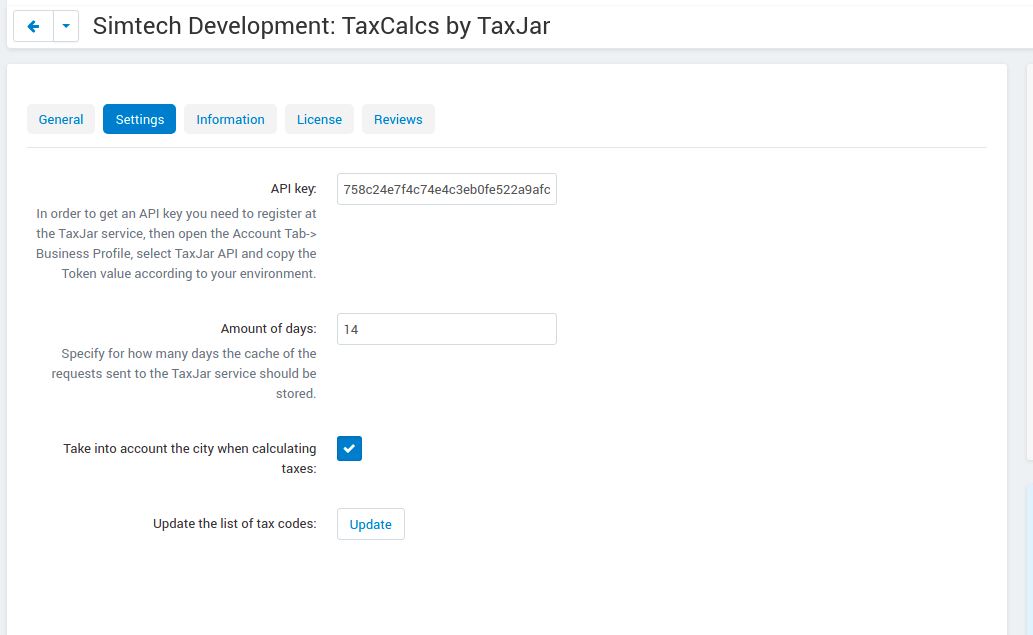The image size is (1033, 635).
Task: Click the page title 'Simtech Development: TaxCalcs by TaxJar'
Action: coord(321,26)
